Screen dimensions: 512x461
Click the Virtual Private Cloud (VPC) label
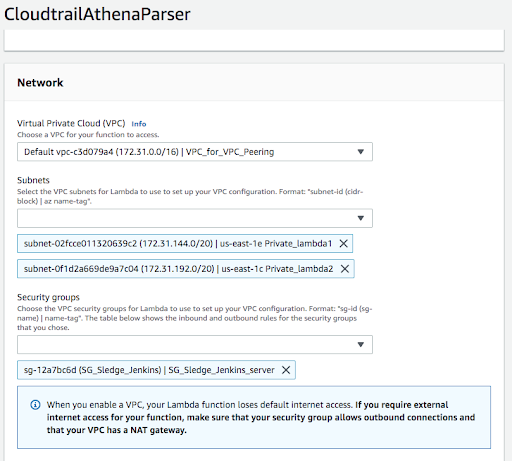71,123
